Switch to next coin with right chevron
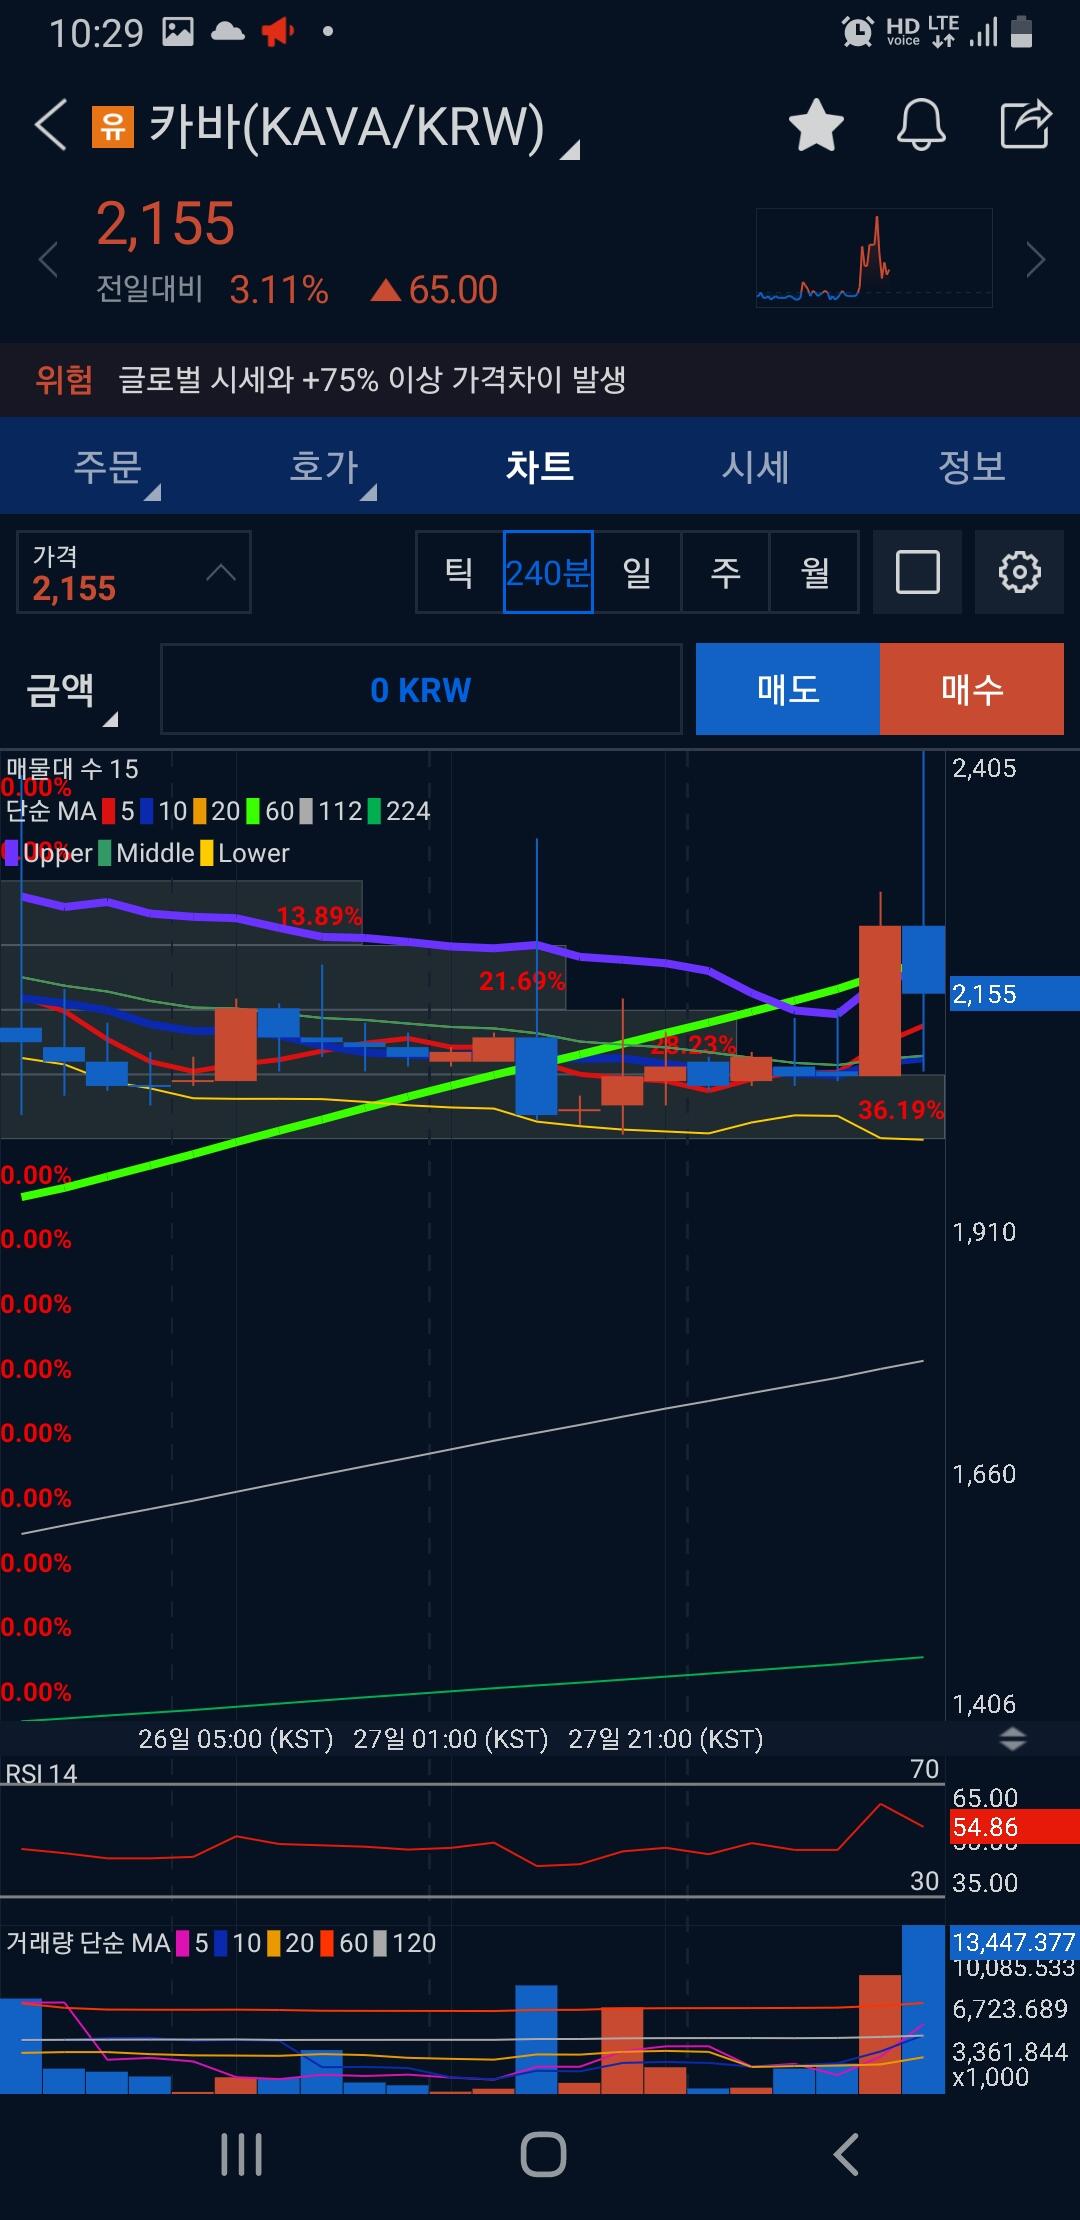This screenshot has height=2220, width=1080. click(1036, 260)
